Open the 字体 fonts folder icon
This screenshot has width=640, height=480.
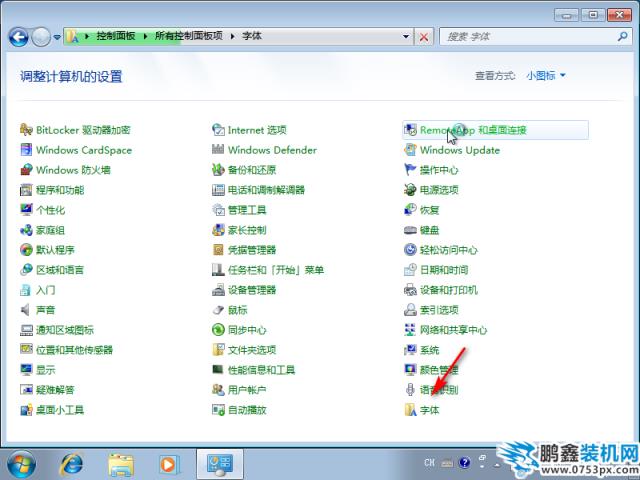(410, 410)
